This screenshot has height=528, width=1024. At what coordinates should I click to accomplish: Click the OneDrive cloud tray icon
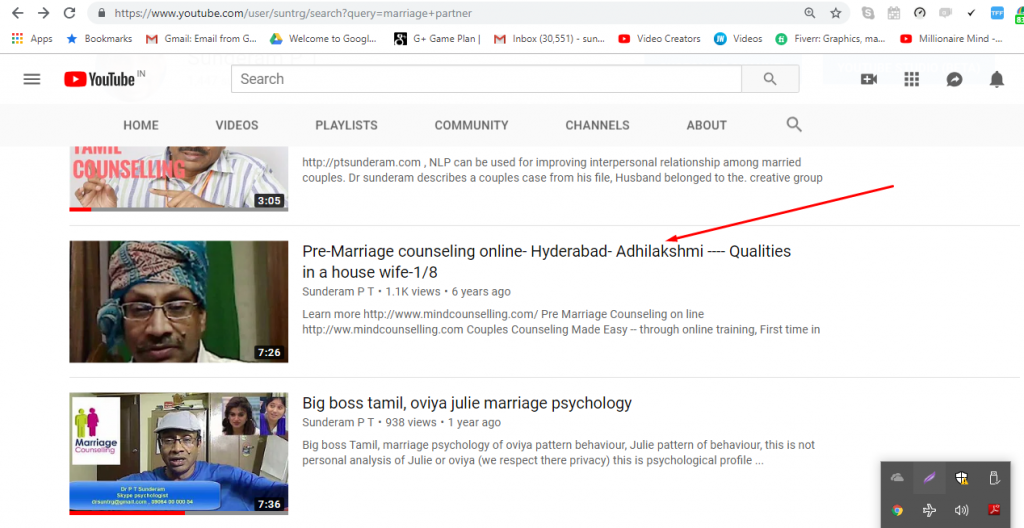897,478
